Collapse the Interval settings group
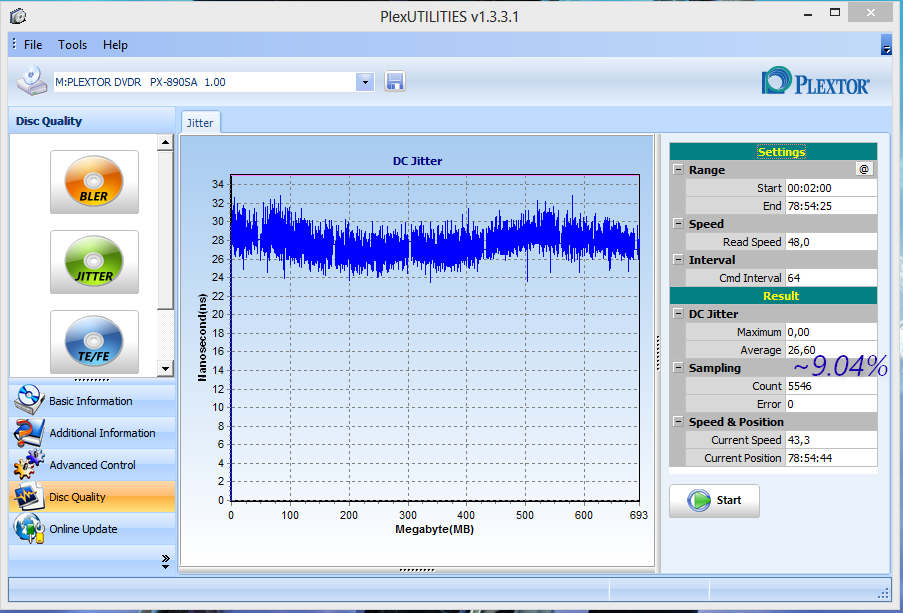Image resolution: width=903 pixels, height=613 pixels. pyautogui.click(x=678, y=259)
